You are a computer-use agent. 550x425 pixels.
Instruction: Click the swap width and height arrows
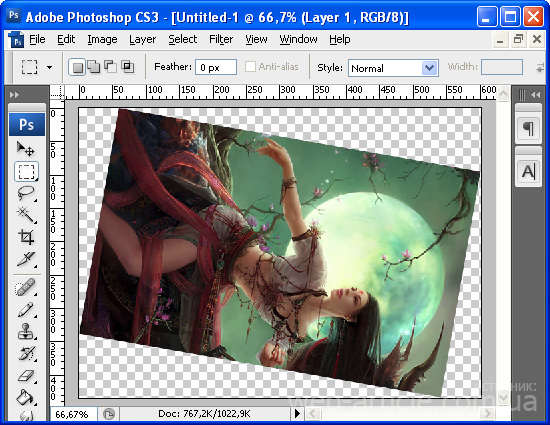click(x=542, y=67)
